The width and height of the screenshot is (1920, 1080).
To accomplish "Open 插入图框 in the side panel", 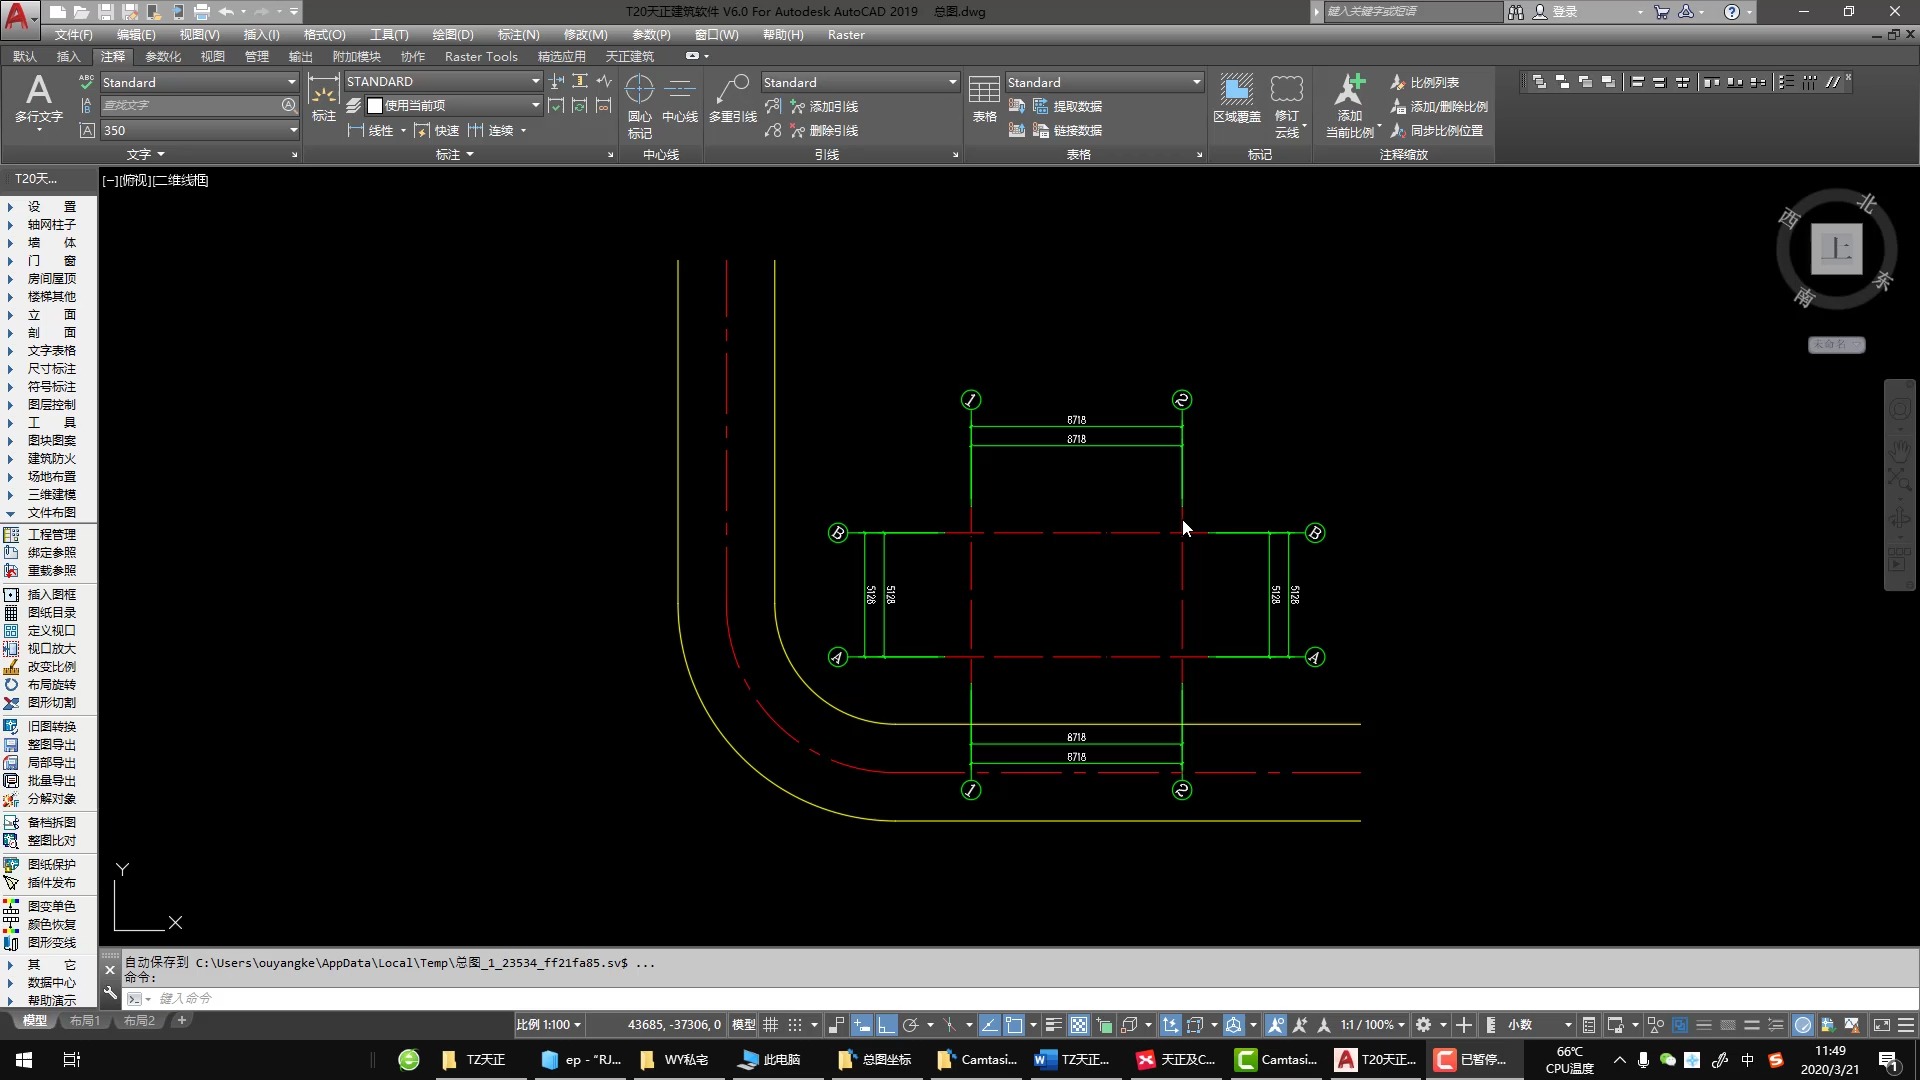I will [51, 595].
